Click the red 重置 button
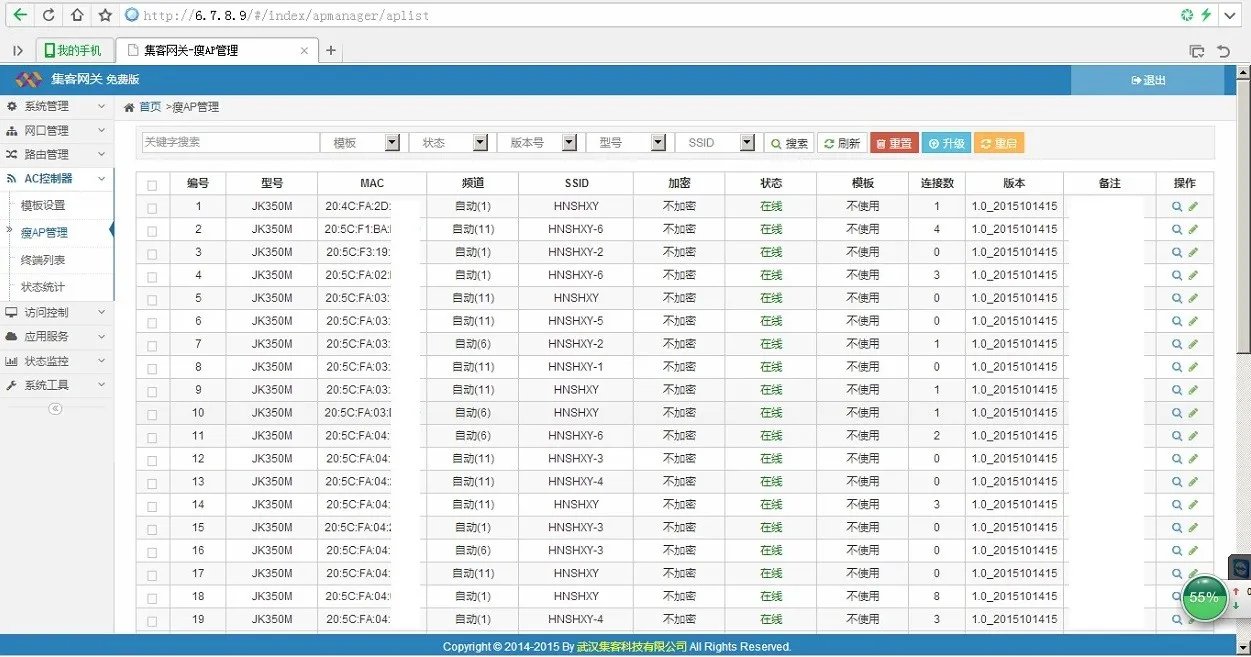This screenshot has height=657, width=1251. 894,143
